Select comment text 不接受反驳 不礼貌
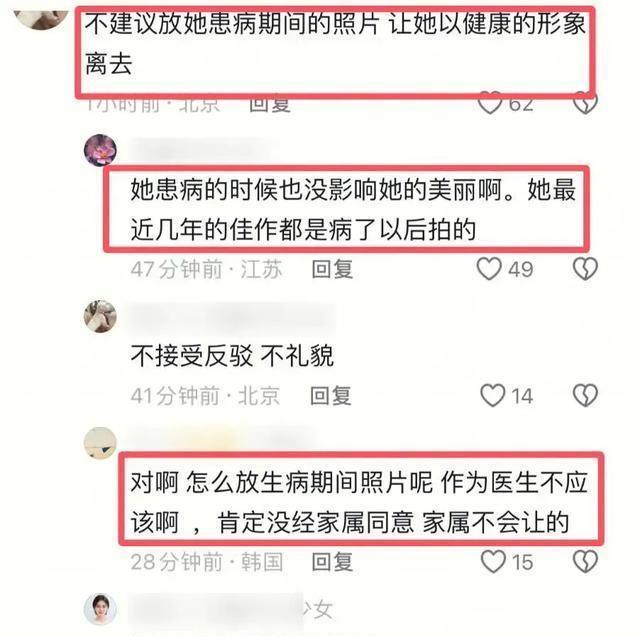Image resolution: width=640 pixels, height=636 pixels. pyautogui.click(x=232, y=356)
